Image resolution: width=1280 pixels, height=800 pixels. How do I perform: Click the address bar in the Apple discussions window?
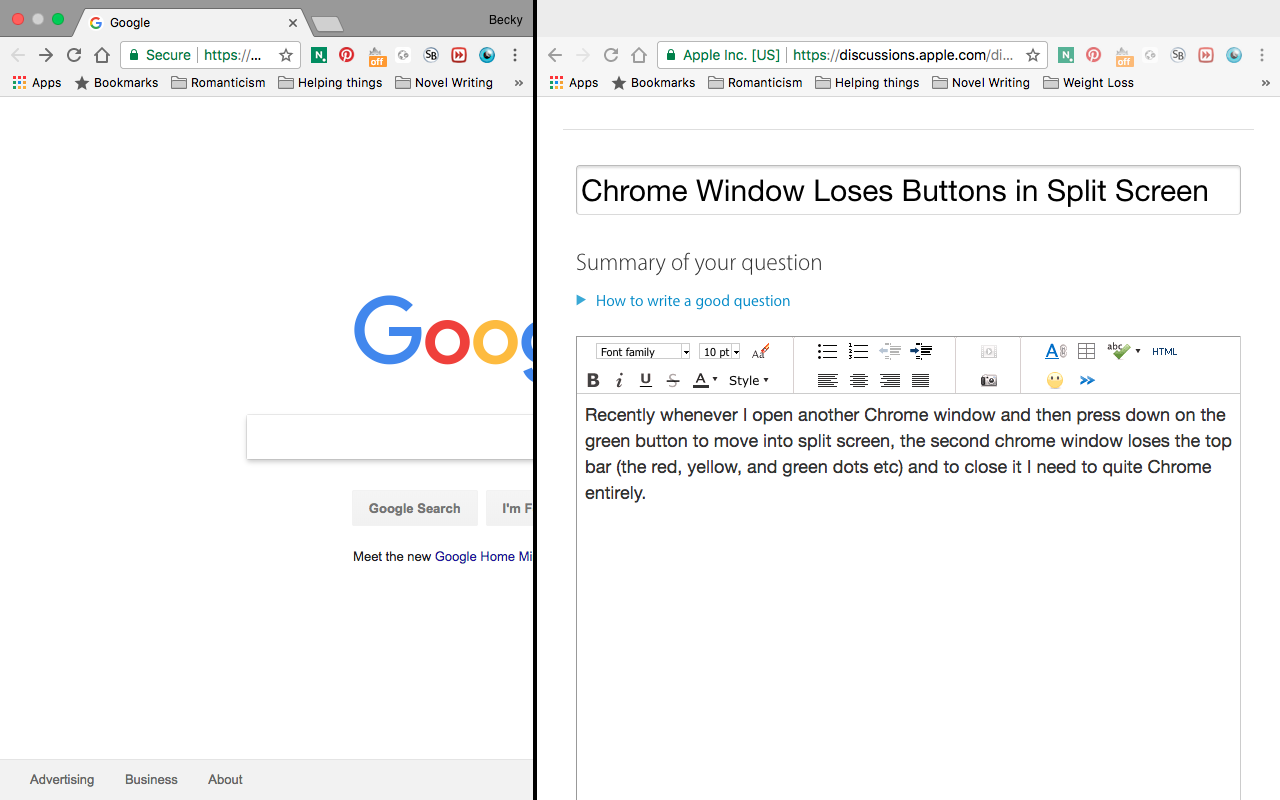(x=853, y=55)
